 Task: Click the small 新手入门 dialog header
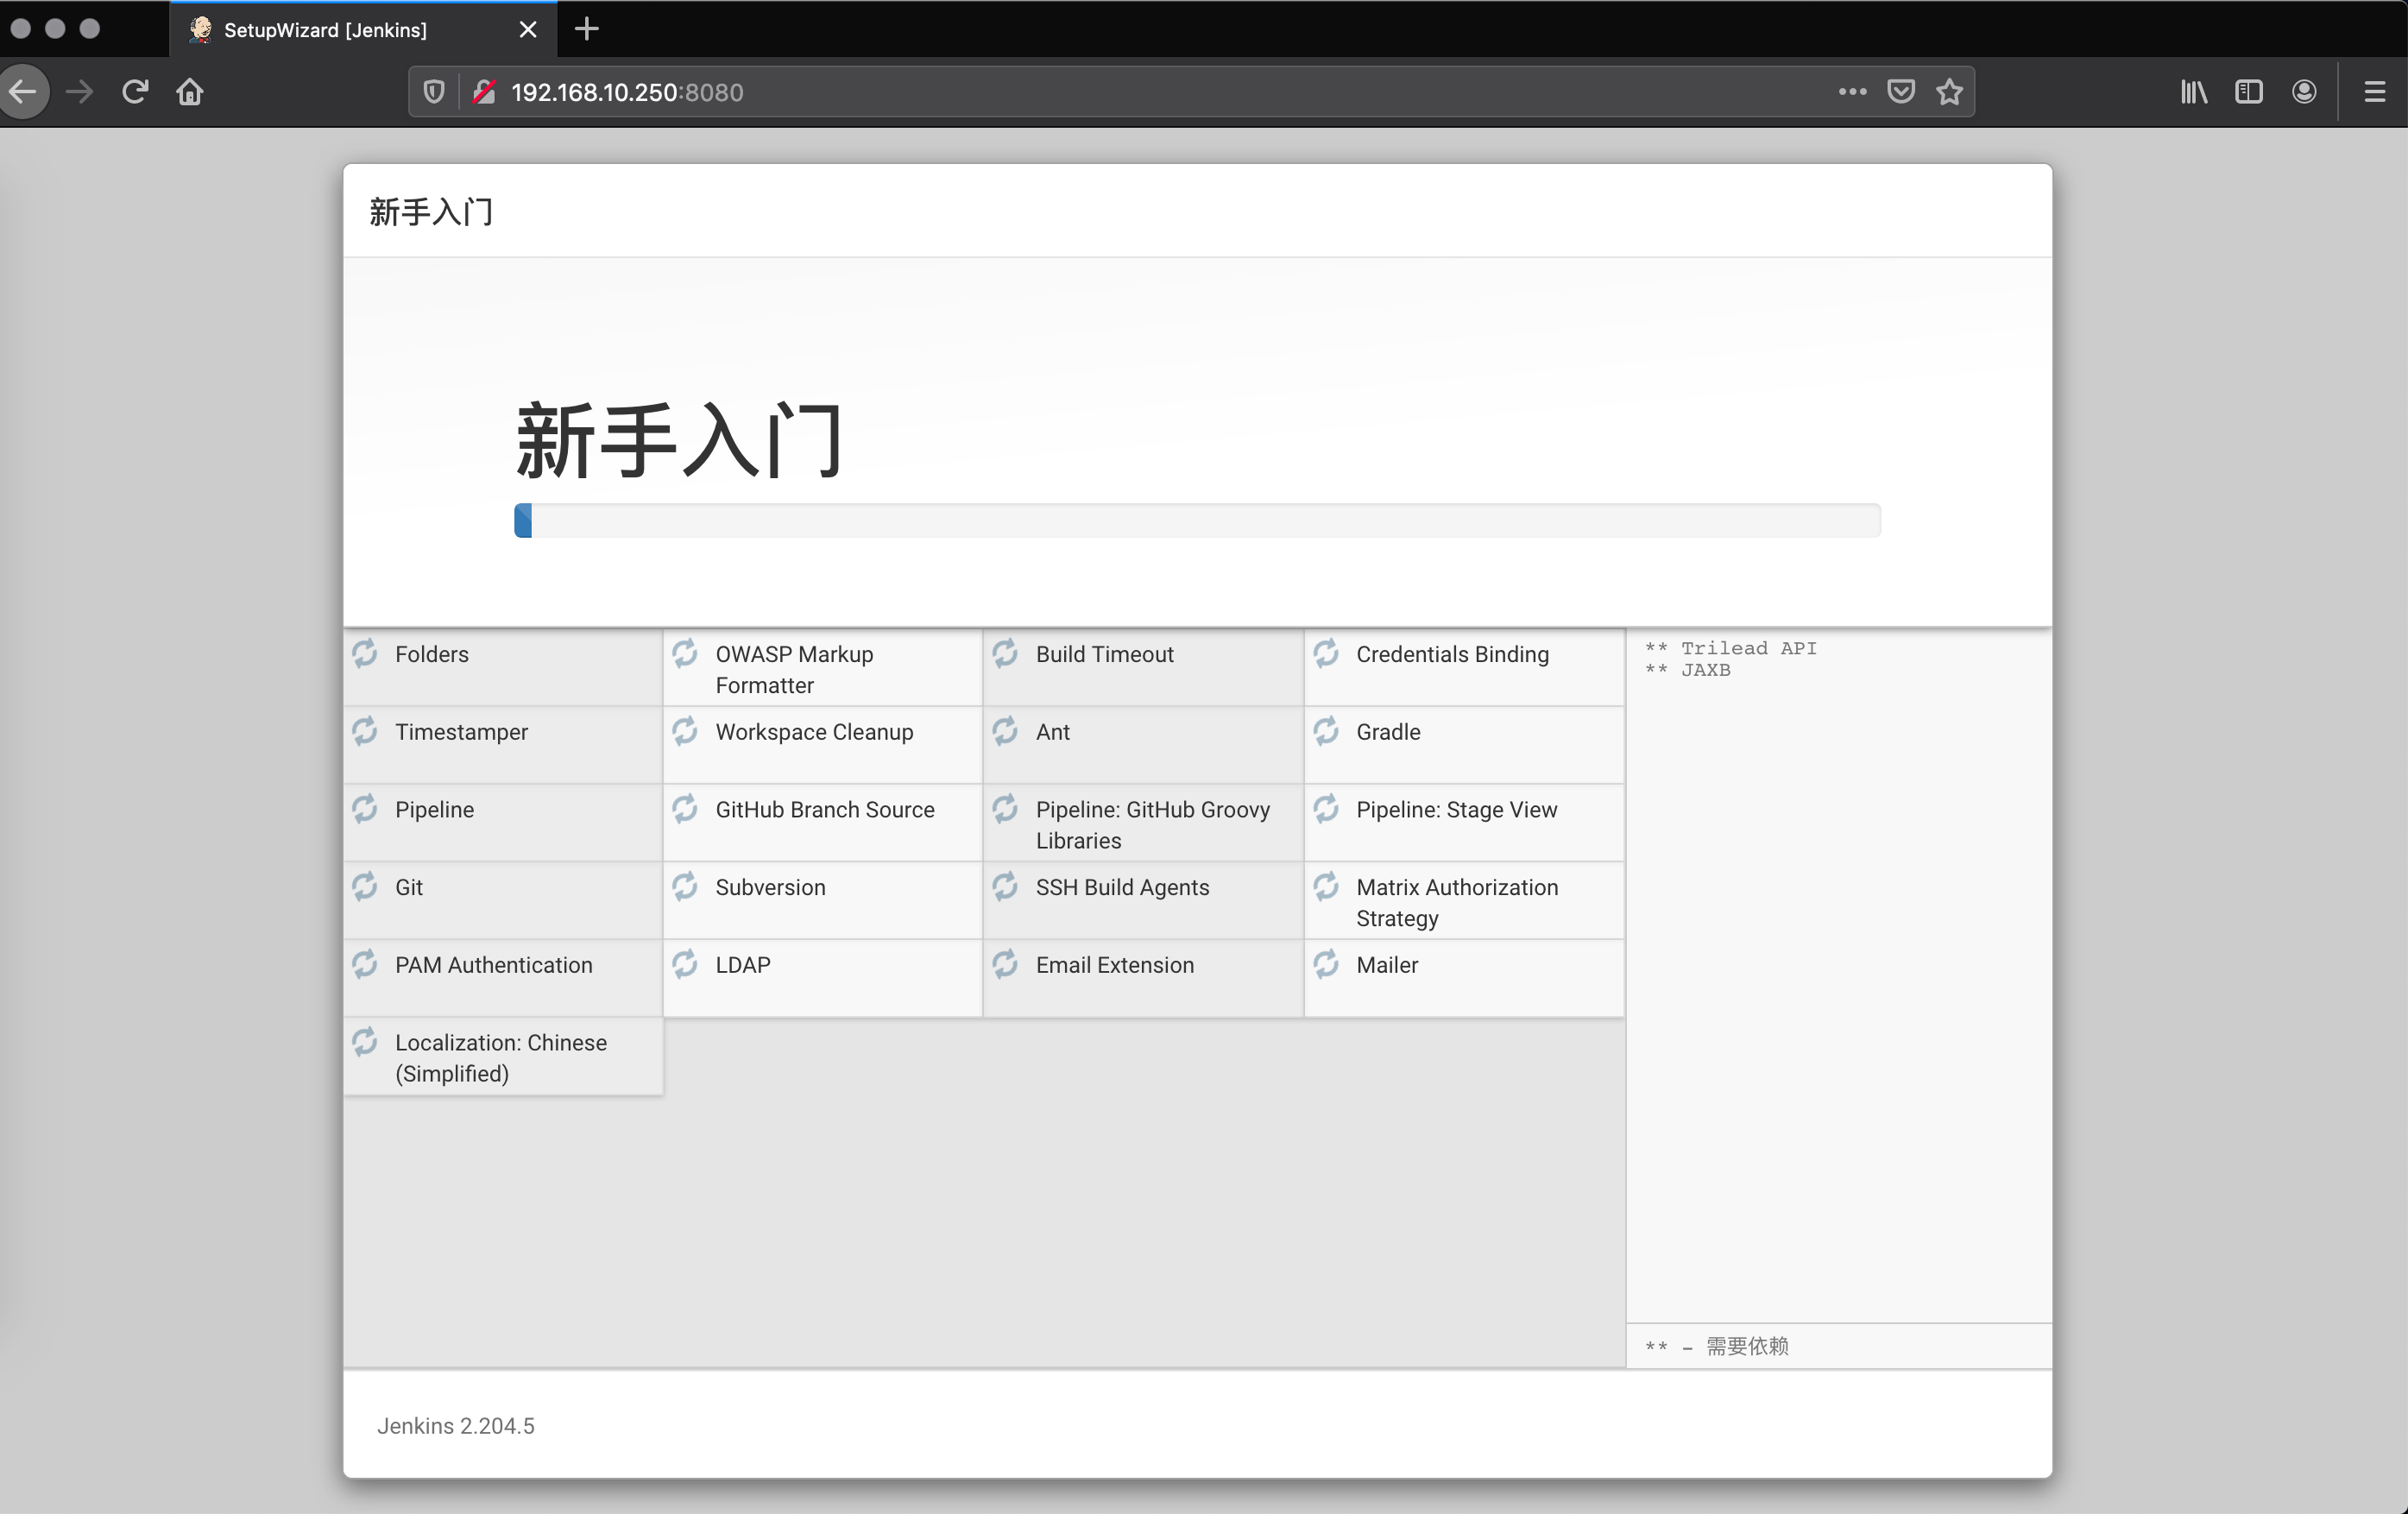(x=431, y=212)
